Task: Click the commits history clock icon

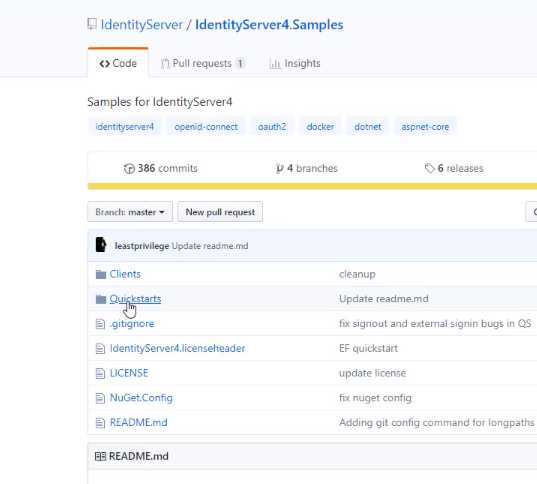Action: 129,169
